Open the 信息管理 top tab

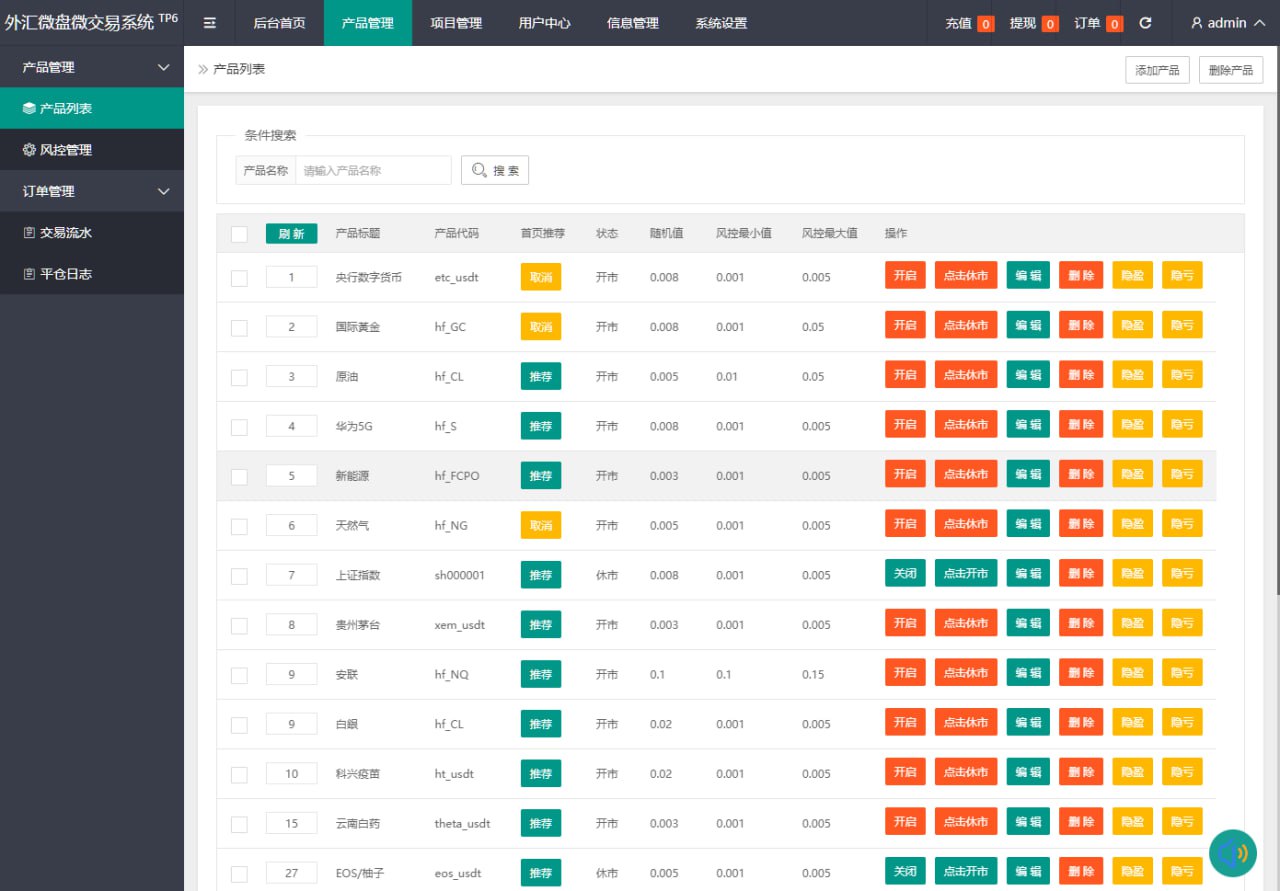tap(633, 23)
